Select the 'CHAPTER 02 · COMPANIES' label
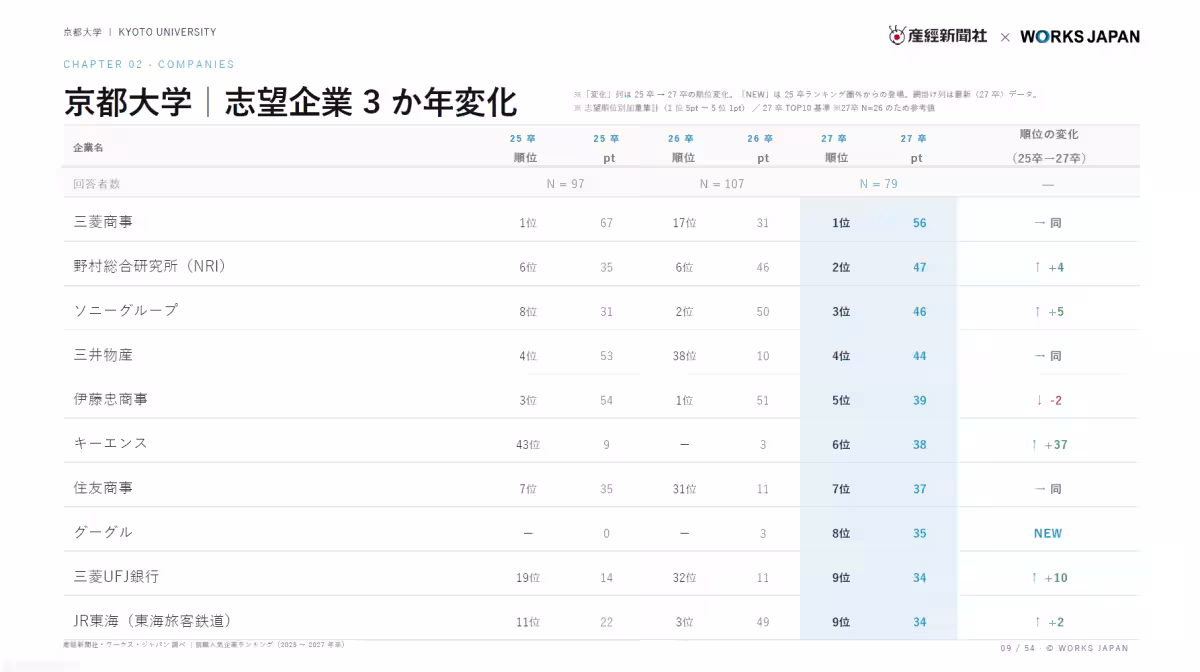 pyautogui.click(x=149, y=64)
